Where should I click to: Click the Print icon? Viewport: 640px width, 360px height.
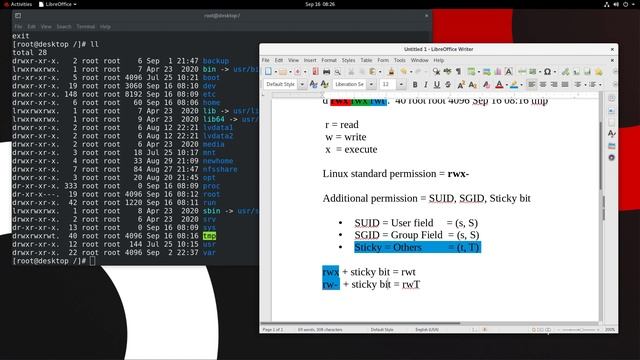point(327,72)
